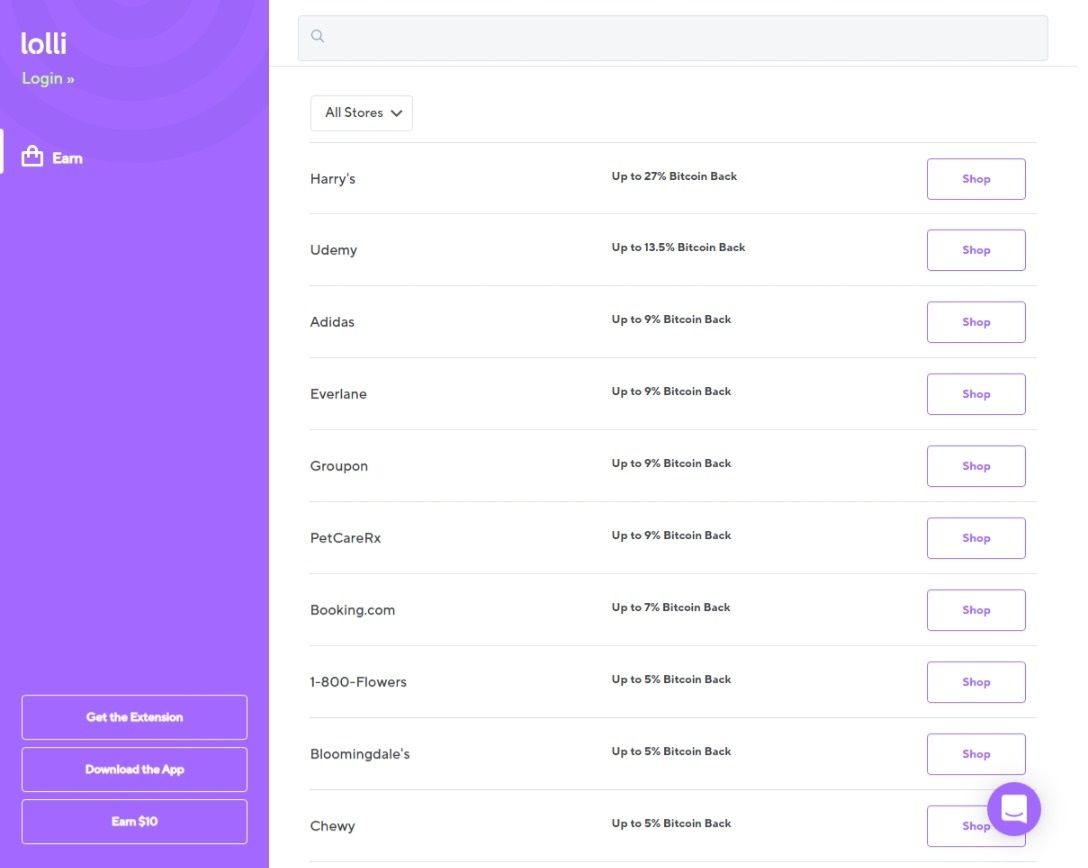Click Shop next to Groupon

tap(976, 466)
